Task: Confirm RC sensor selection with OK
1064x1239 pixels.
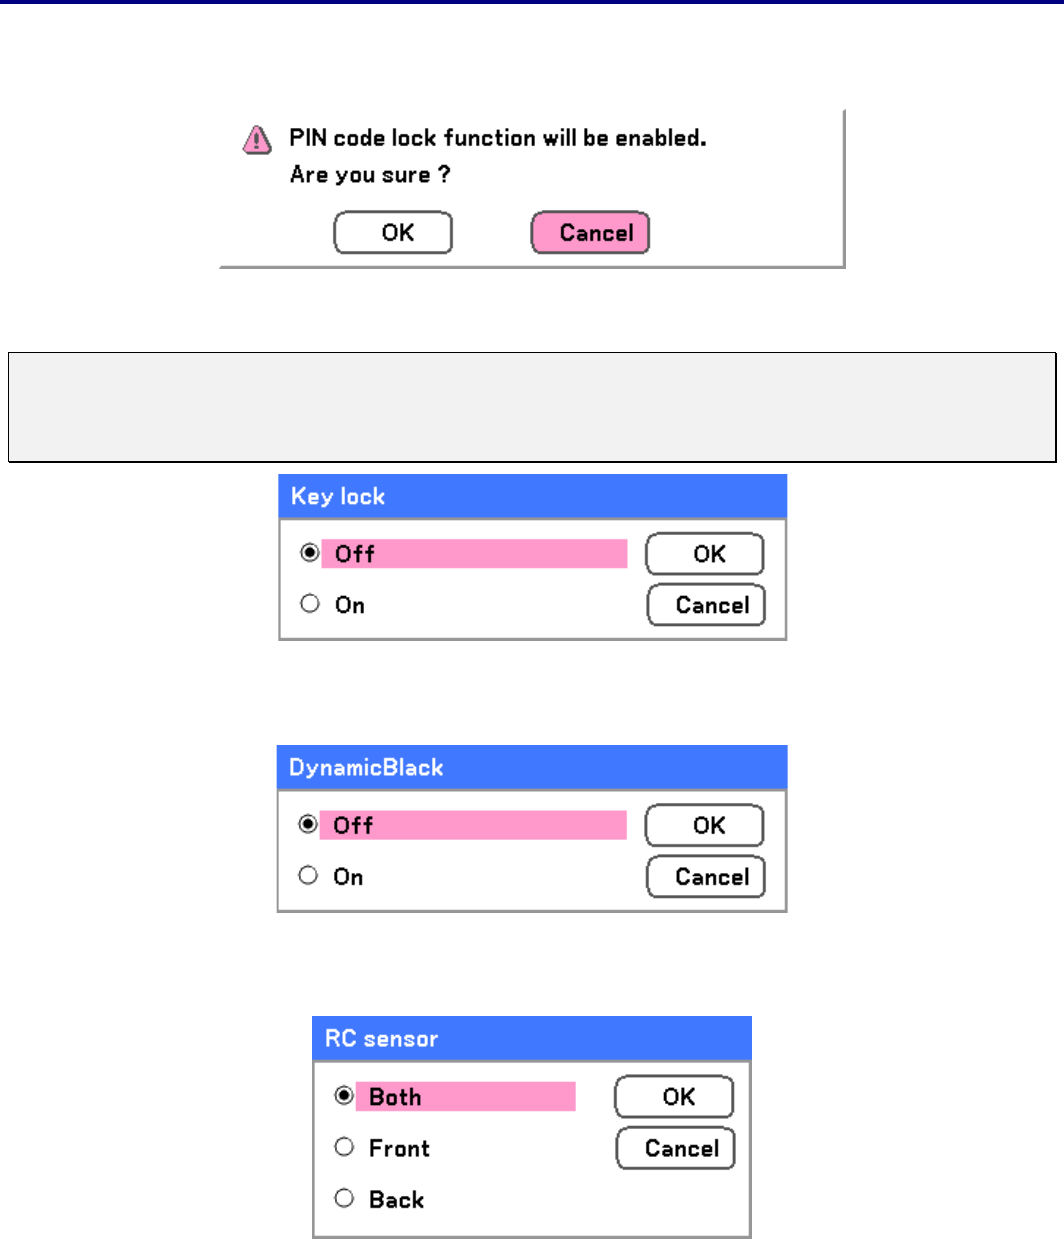Action: 674,1097
